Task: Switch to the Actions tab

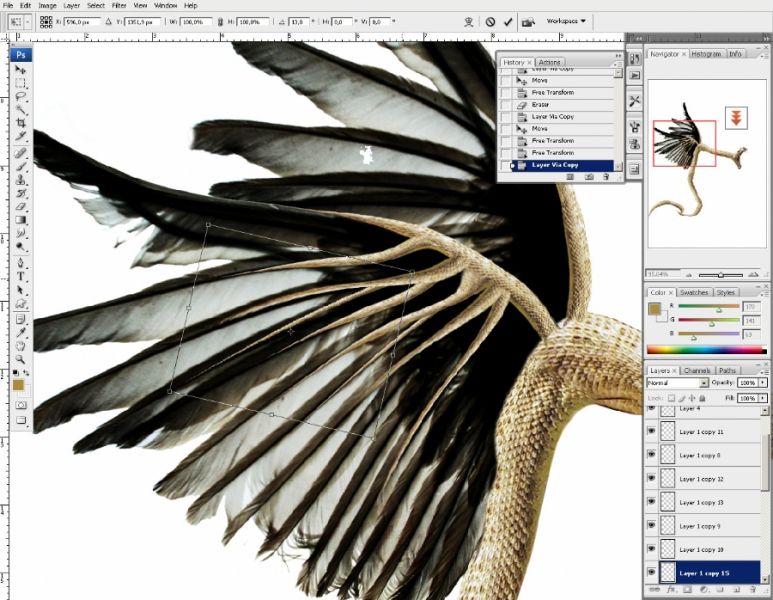Action: (x=549, y=62)
